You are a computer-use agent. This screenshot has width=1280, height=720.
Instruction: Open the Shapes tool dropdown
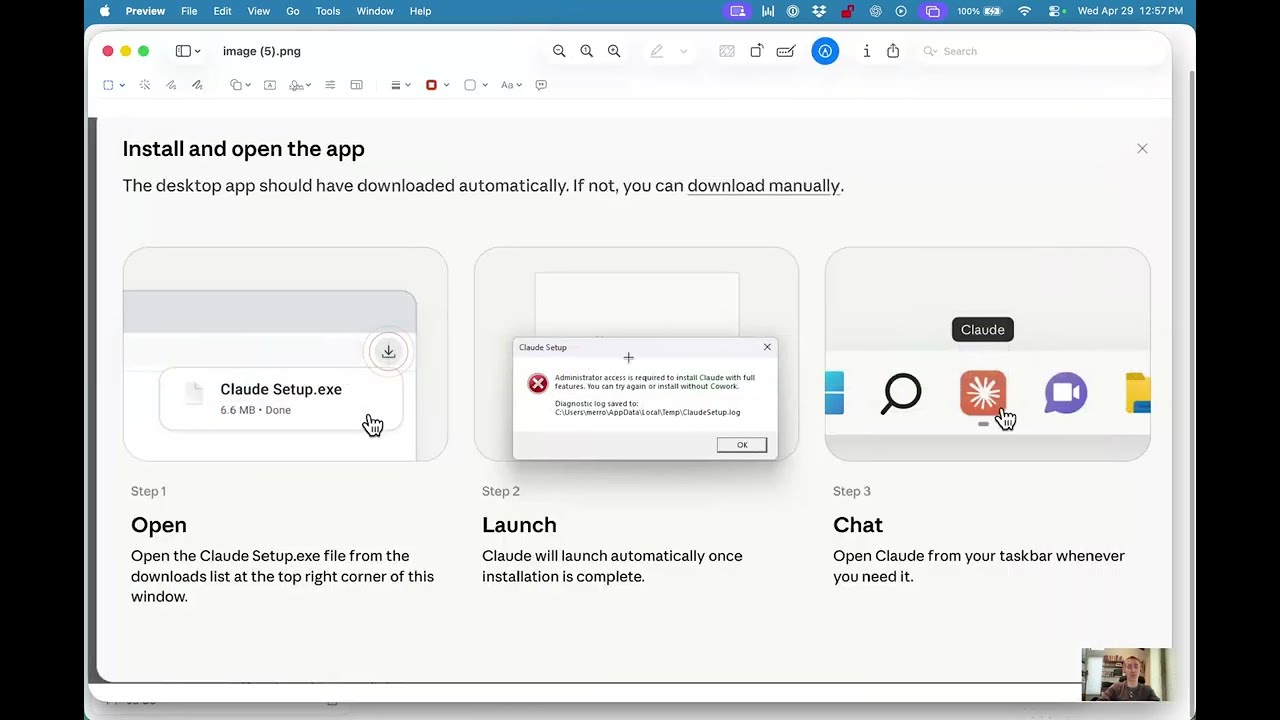point(240,85)
